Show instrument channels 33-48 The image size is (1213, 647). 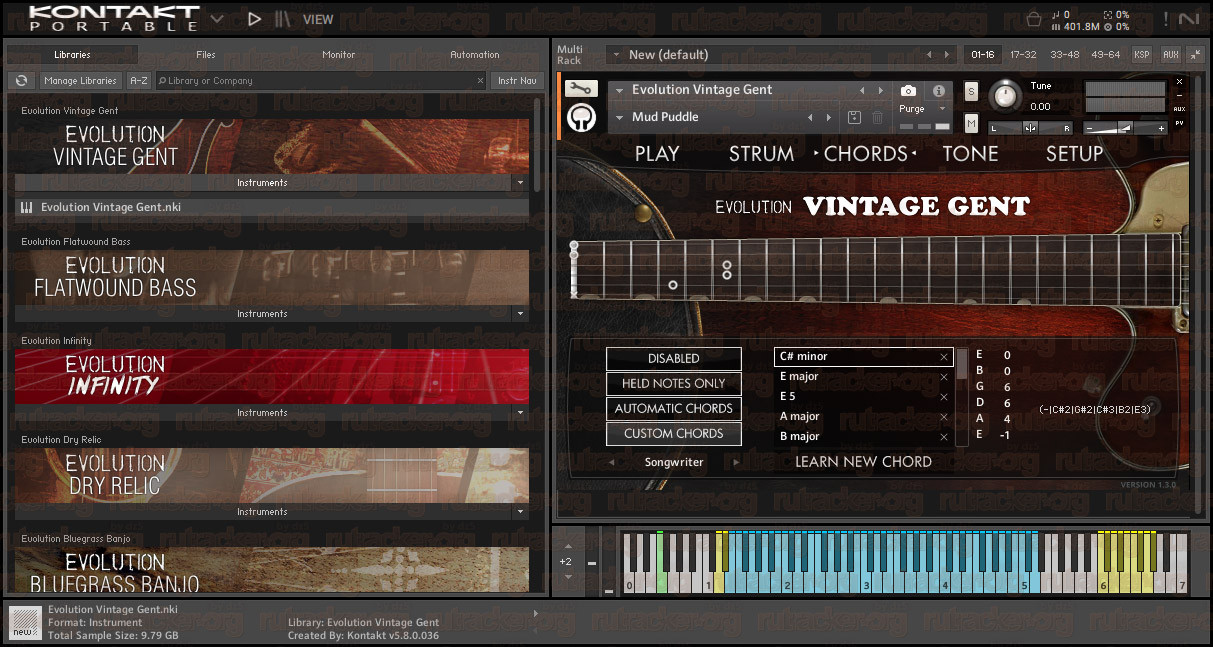tap(1065, 55)
